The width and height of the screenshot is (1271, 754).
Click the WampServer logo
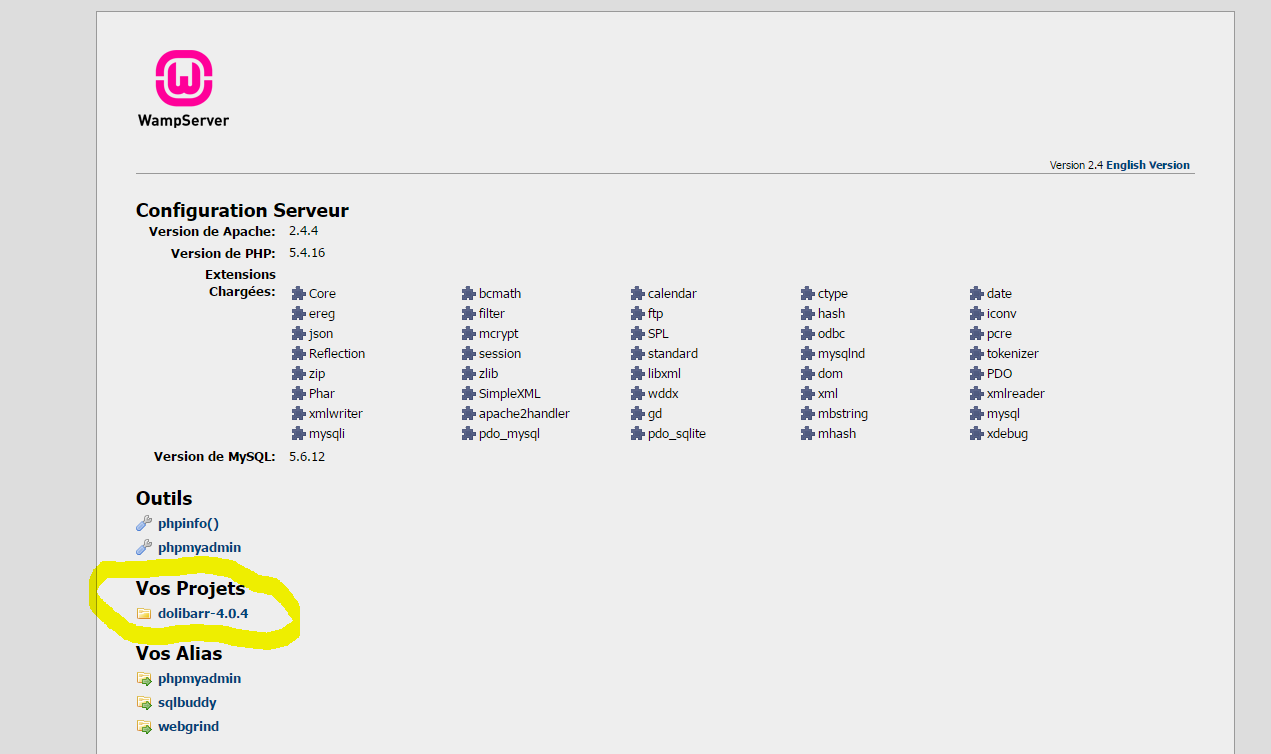point(184,89)
